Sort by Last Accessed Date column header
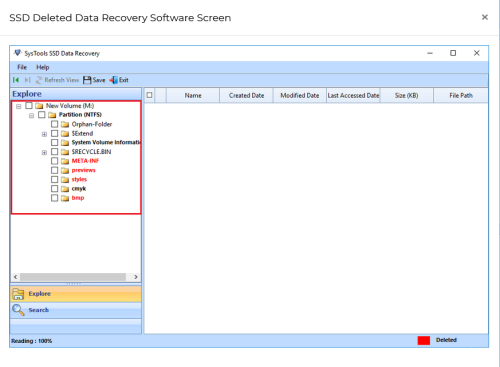 (x=353, y=95)
